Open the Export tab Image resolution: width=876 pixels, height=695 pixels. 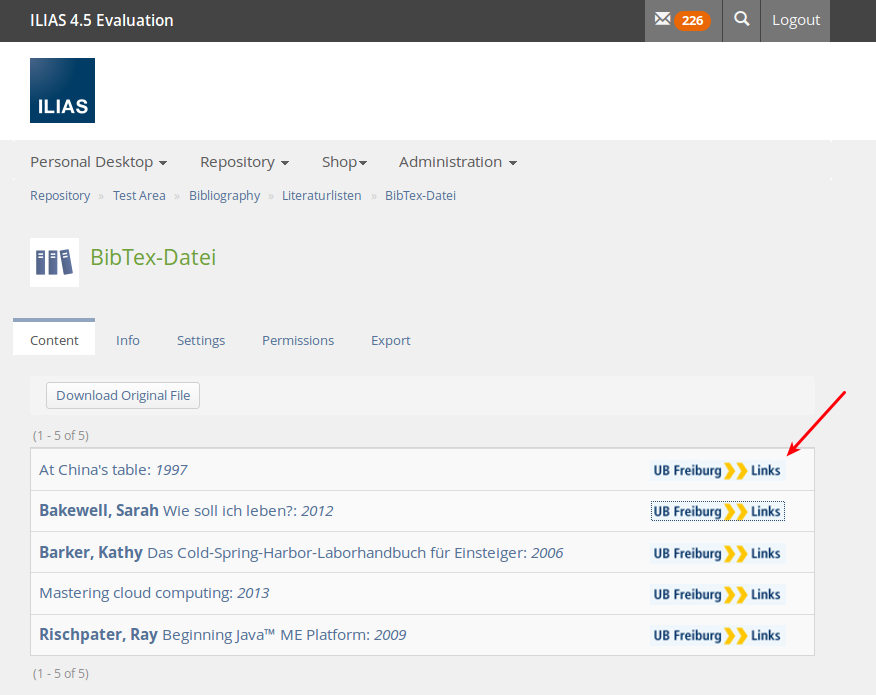391,340
